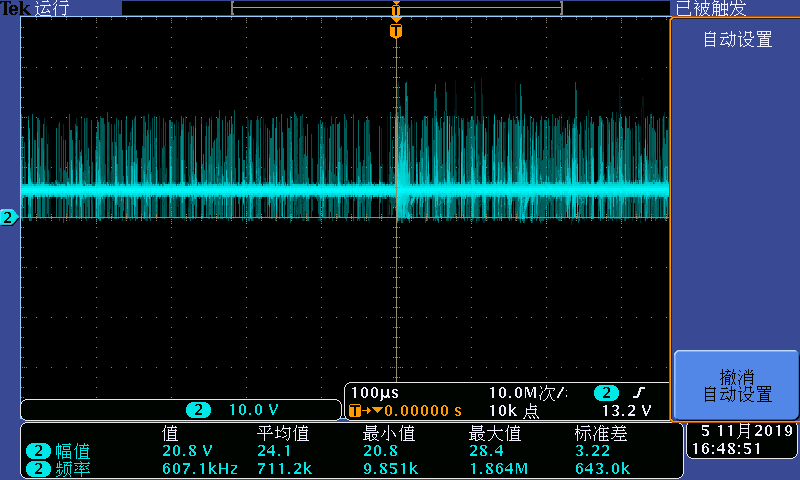This screenshot has width=800, height=480.
Task: Click the 20.8 V amplitude value
Action: pos(187,451)
